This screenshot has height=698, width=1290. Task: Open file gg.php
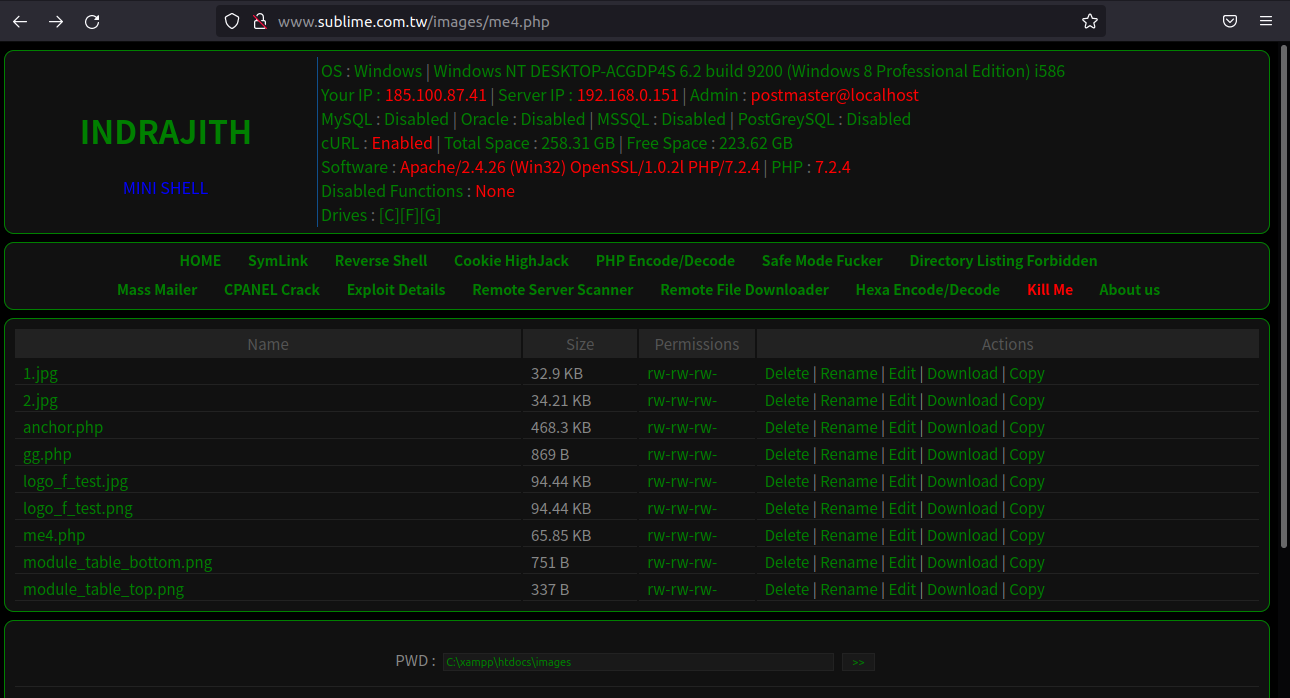(x=47, y=455)
